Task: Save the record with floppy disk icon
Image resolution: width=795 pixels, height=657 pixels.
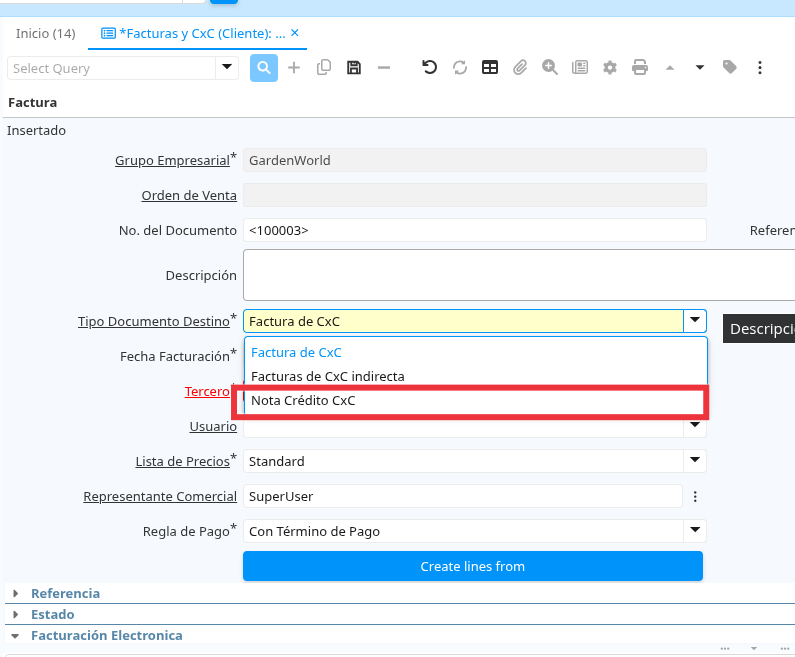Action: (354, 67)
